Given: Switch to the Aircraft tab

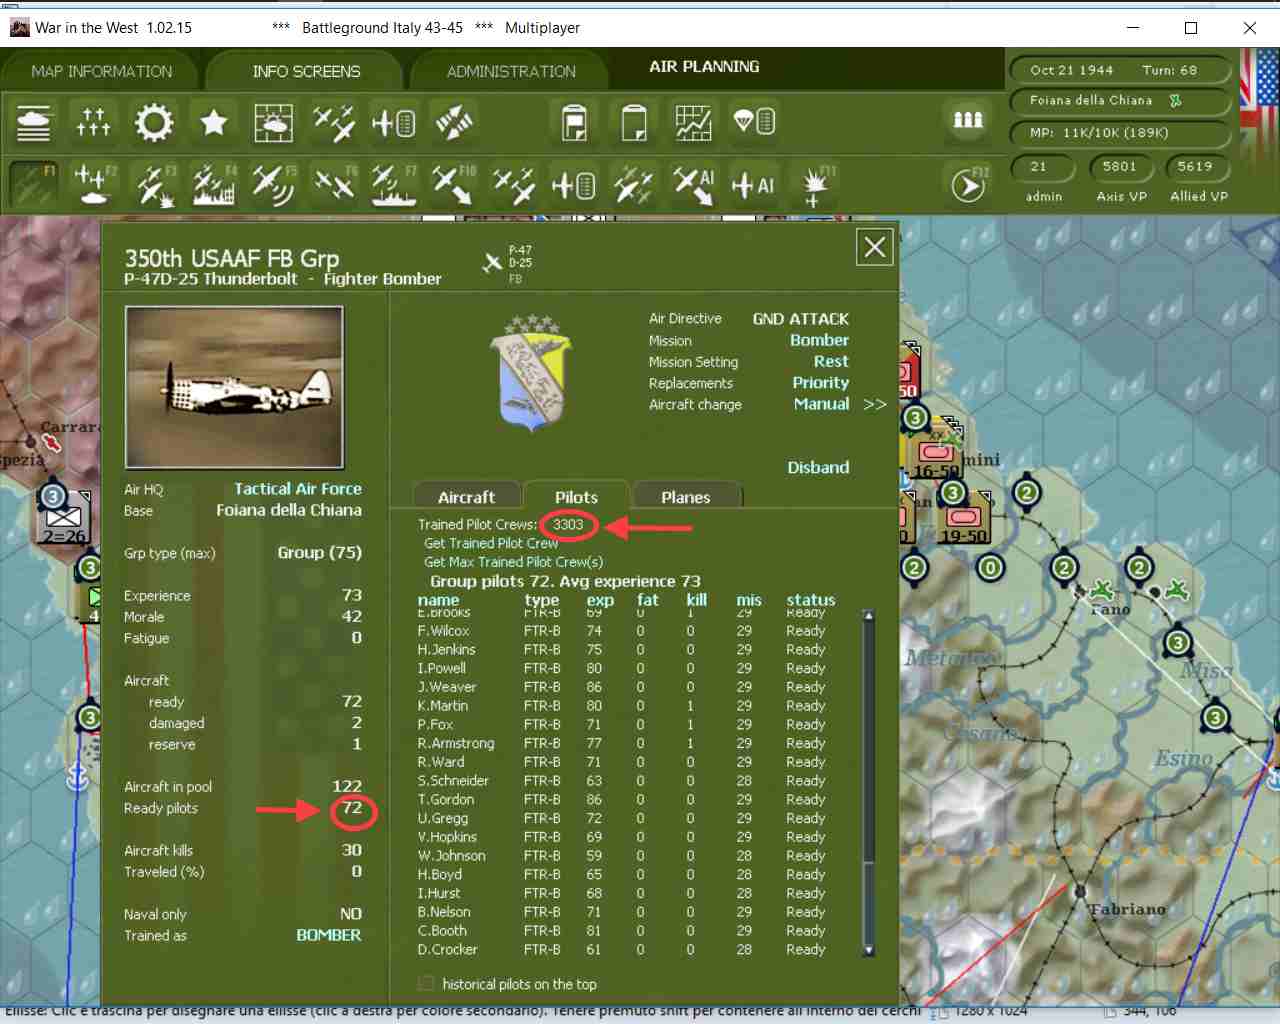Looking at the screenshot, I should pyautogui.click(x=466, y=497).
